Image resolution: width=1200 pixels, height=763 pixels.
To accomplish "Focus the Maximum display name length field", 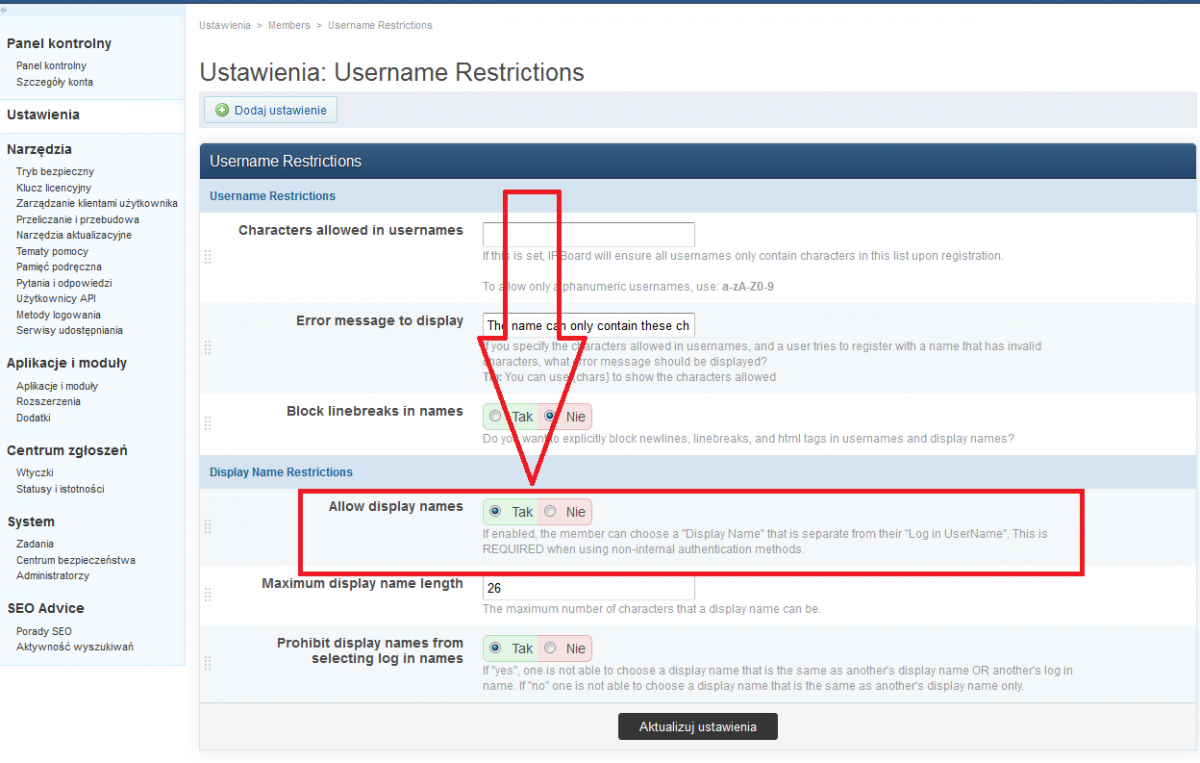I will click(588, 588).
